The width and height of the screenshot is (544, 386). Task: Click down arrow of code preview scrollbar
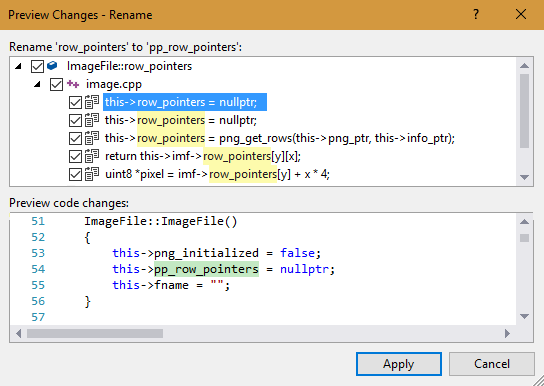coord(525,316)
